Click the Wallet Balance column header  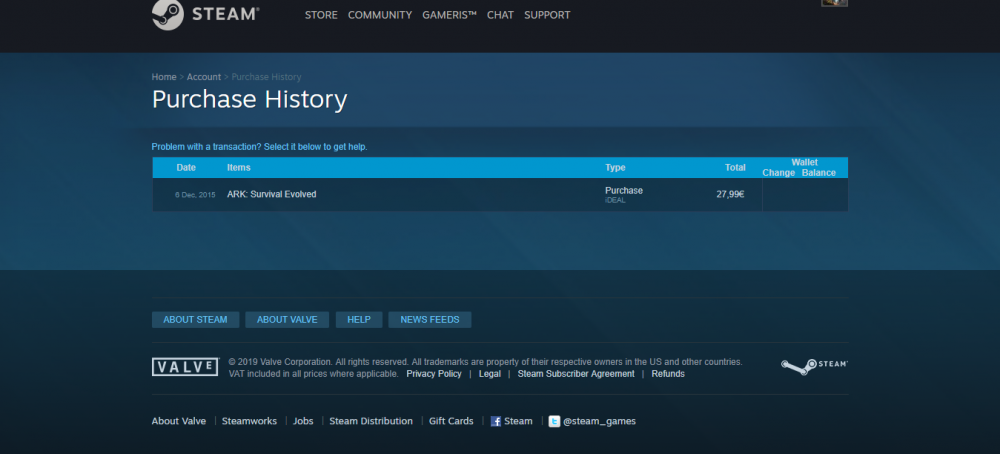pyautogui.click(x=819, y=173)
